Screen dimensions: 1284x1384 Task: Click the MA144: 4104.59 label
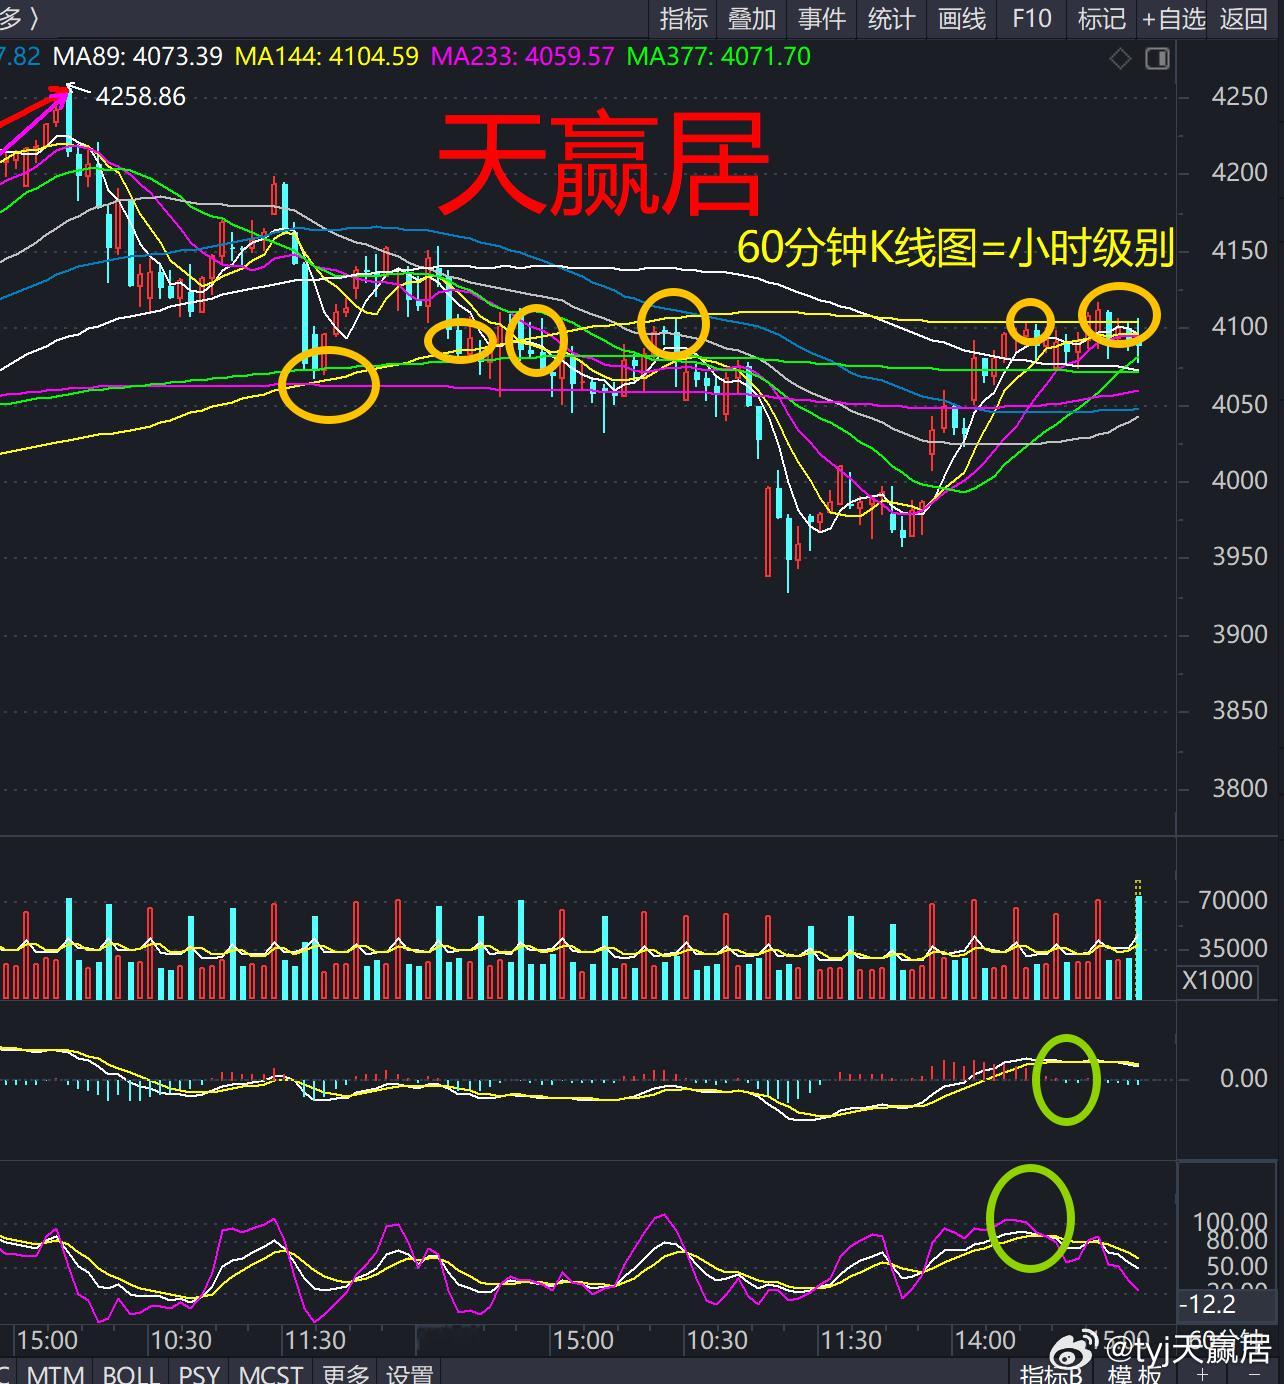(327, 57)
